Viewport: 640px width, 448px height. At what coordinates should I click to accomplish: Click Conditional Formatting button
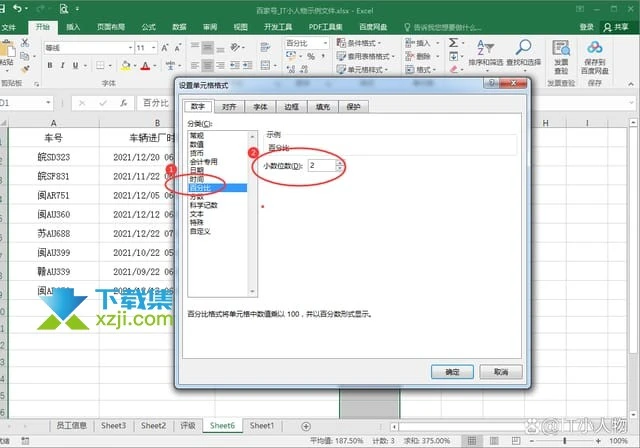tap(358, 43)
